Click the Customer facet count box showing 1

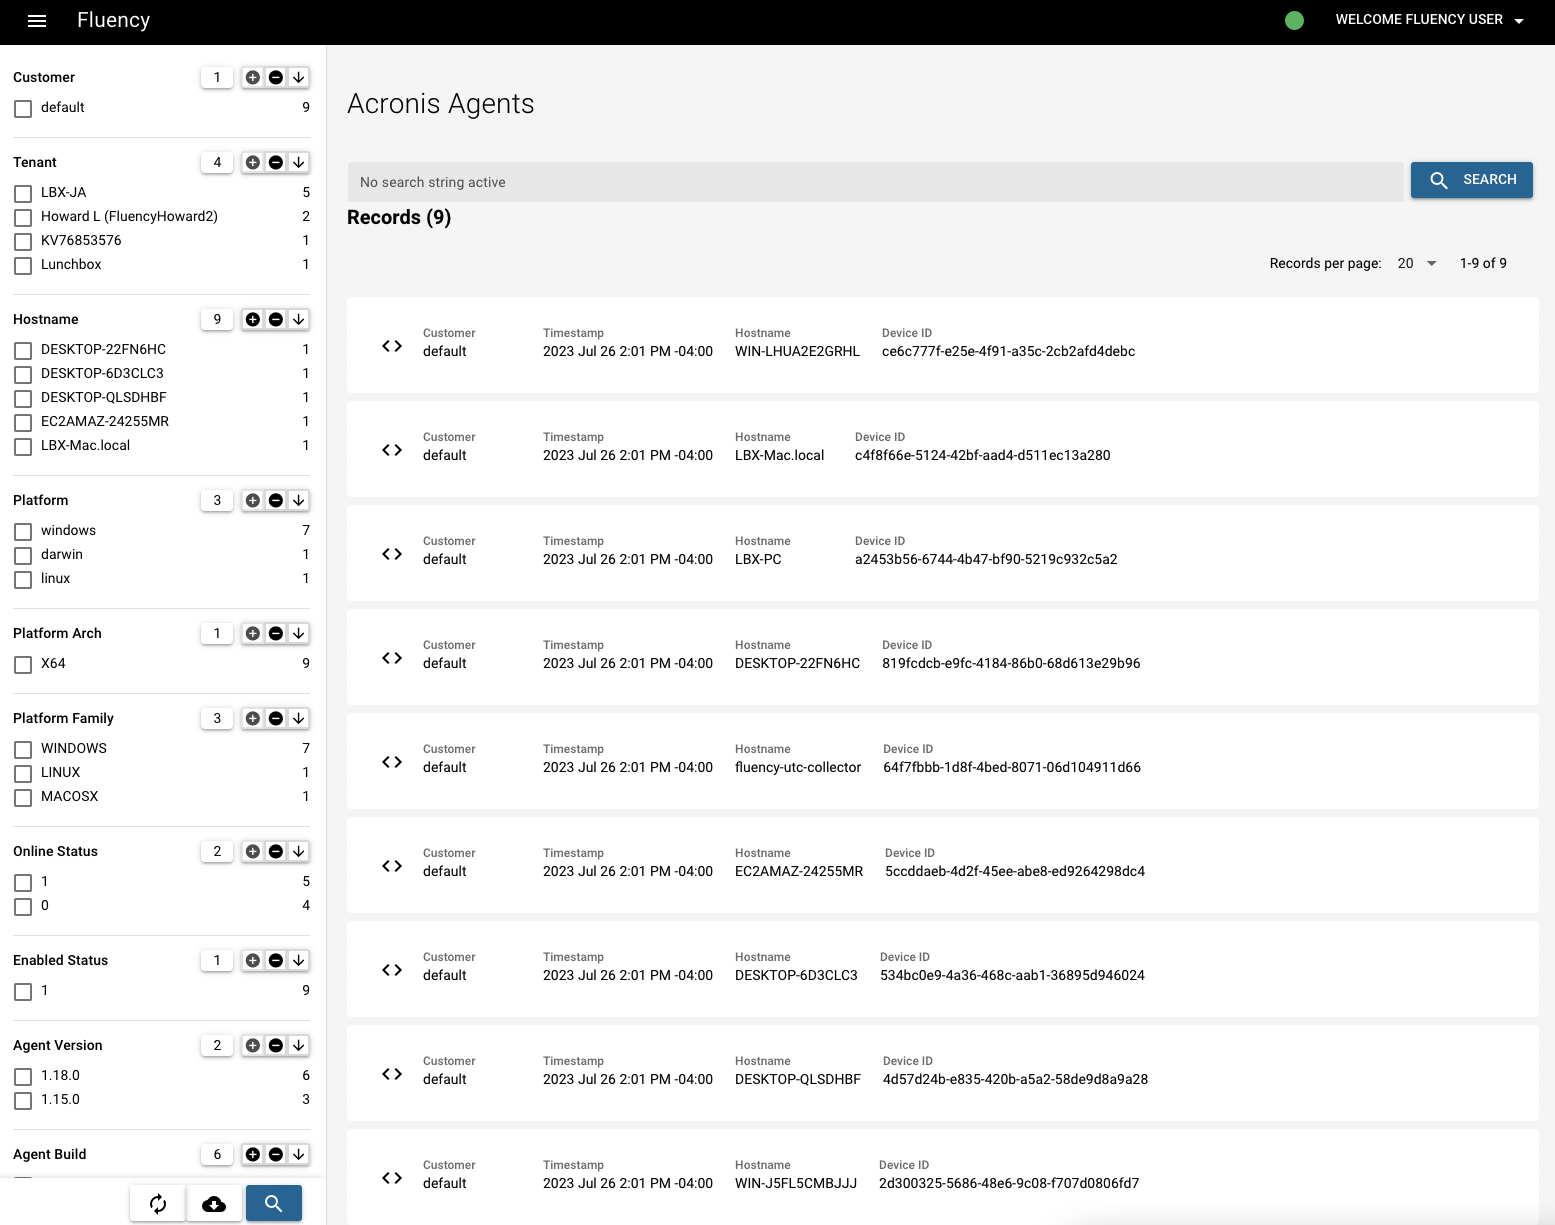(217, 77)
